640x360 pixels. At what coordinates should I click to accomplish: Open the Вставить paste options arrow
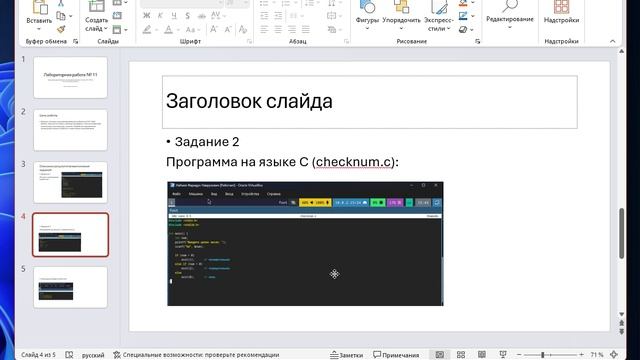[39, 29]
